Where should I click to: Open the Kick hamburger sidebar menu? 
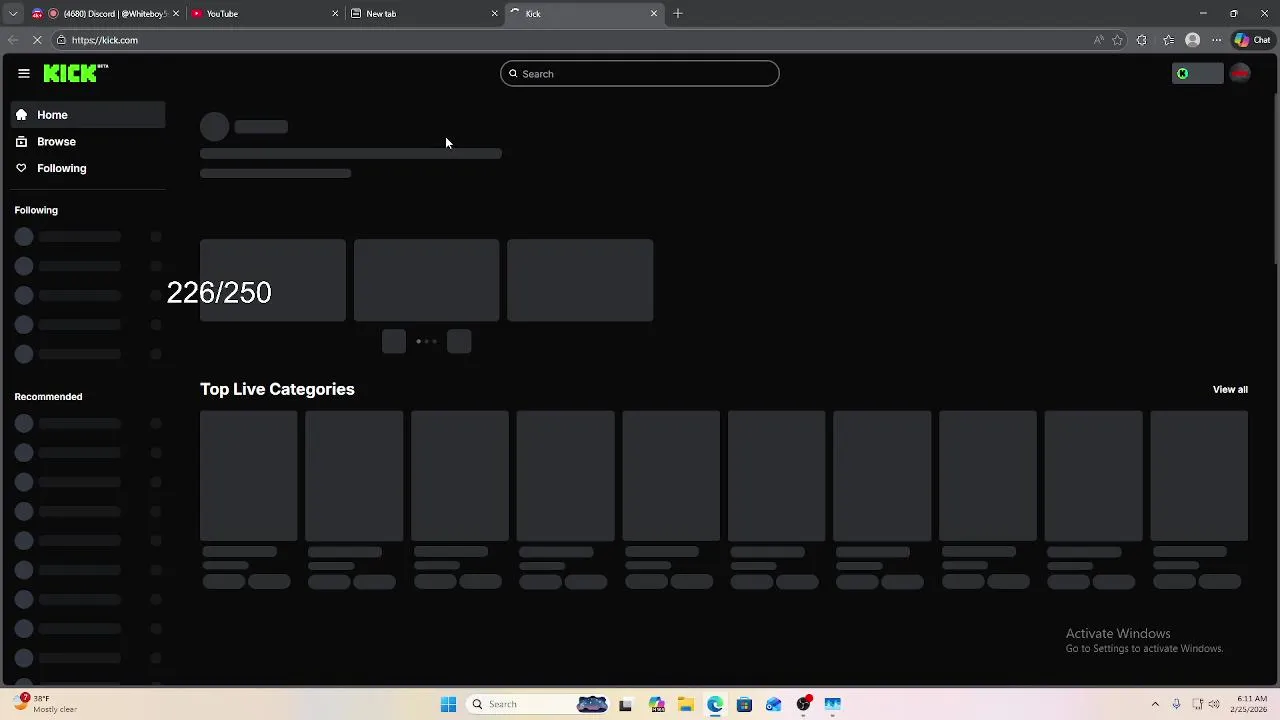(x=24, y=73)
